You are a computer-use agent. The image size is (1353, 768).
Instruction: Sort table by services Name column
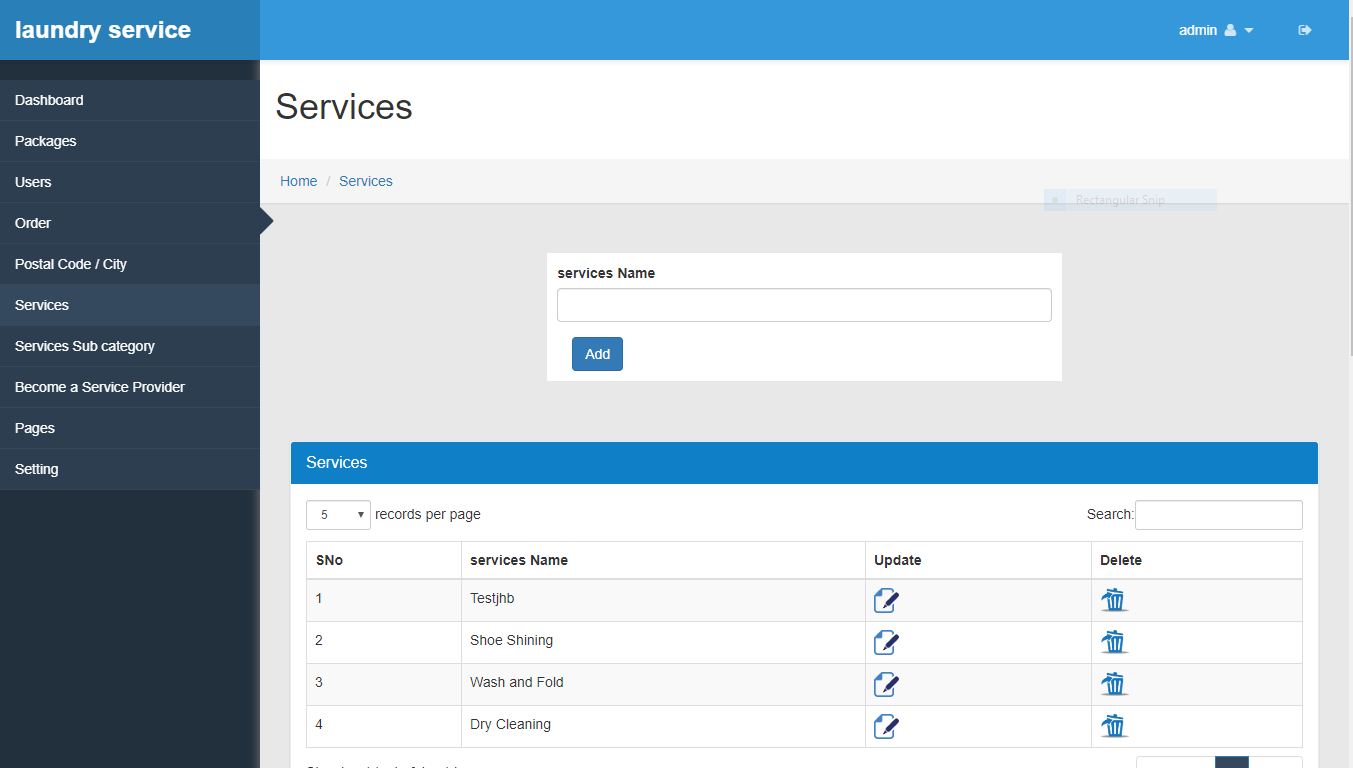519,560
